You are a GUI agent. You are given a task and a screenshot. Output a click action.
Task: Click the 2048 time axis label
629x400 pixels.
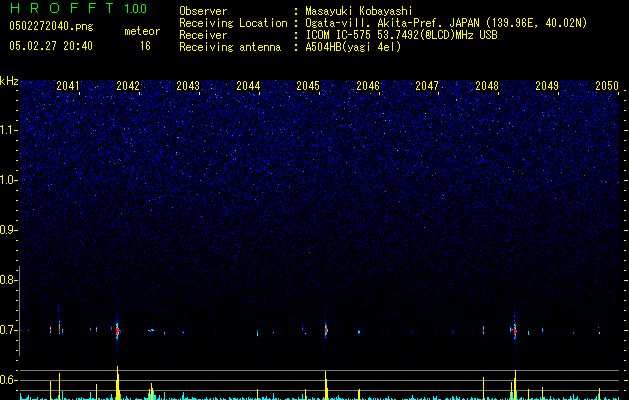(x=487, y=85)
